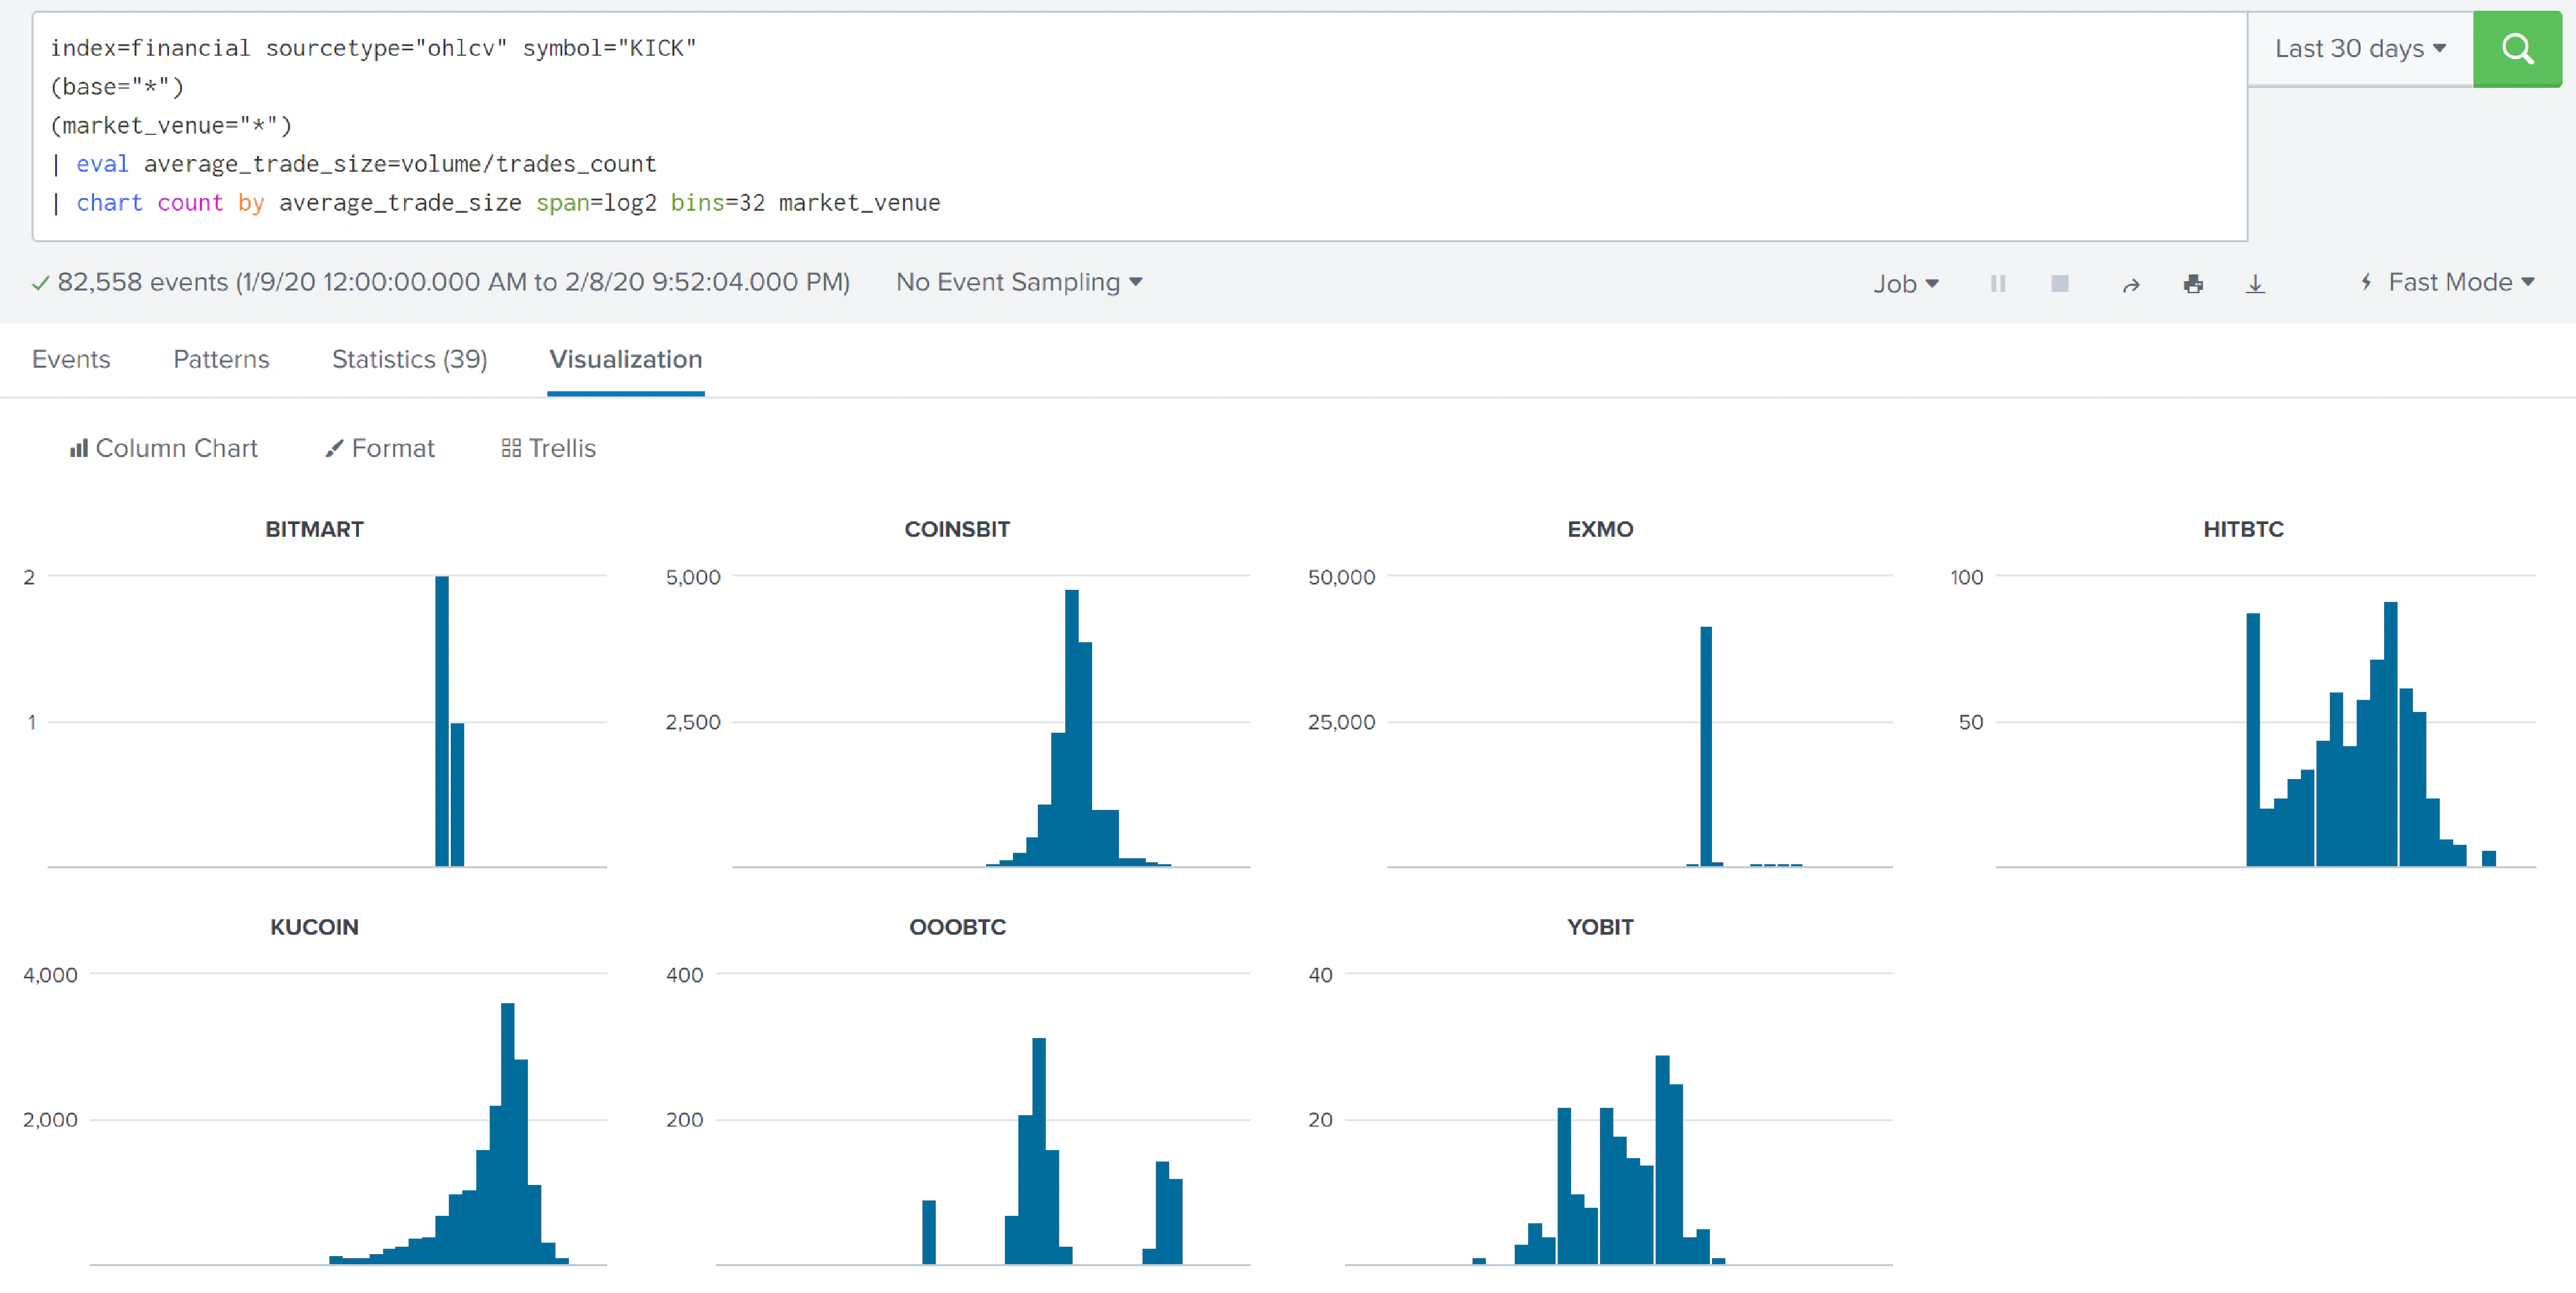Click the tallest bar in YOBIT chart
2576x1293 pixels.
click(1662, 1160)
